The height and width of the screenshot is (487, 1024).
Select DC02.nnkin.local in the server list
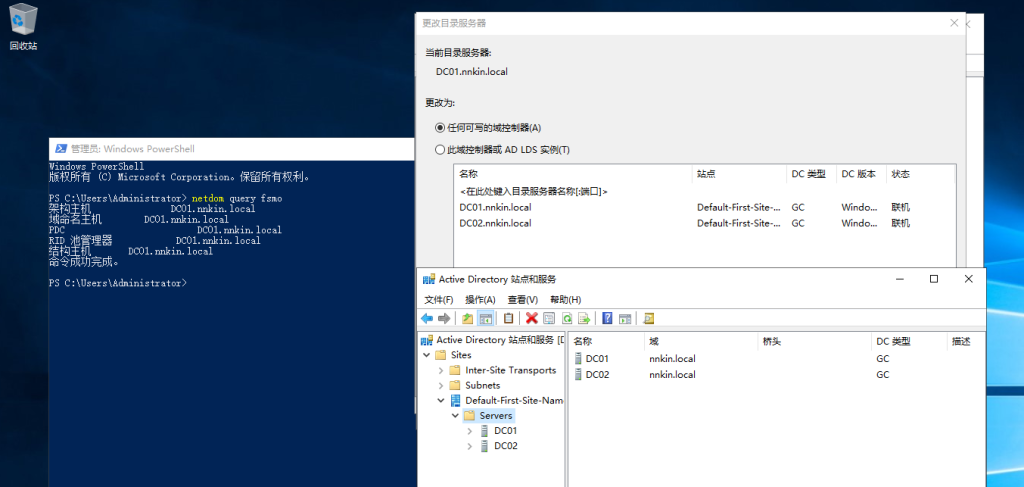coord(496,223)
